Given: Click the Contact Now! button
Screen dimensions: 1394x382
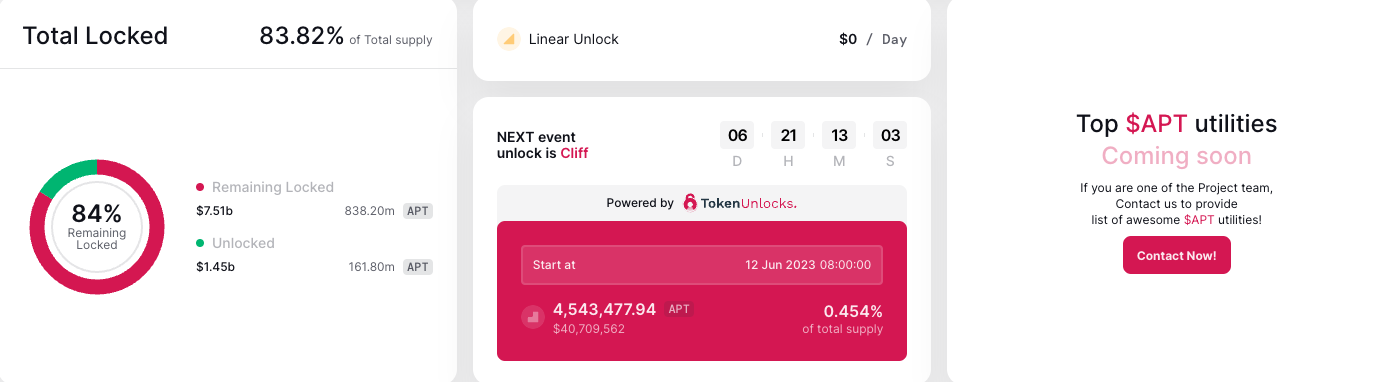Looking at the screenshot, I should (x=1177, y=255).
